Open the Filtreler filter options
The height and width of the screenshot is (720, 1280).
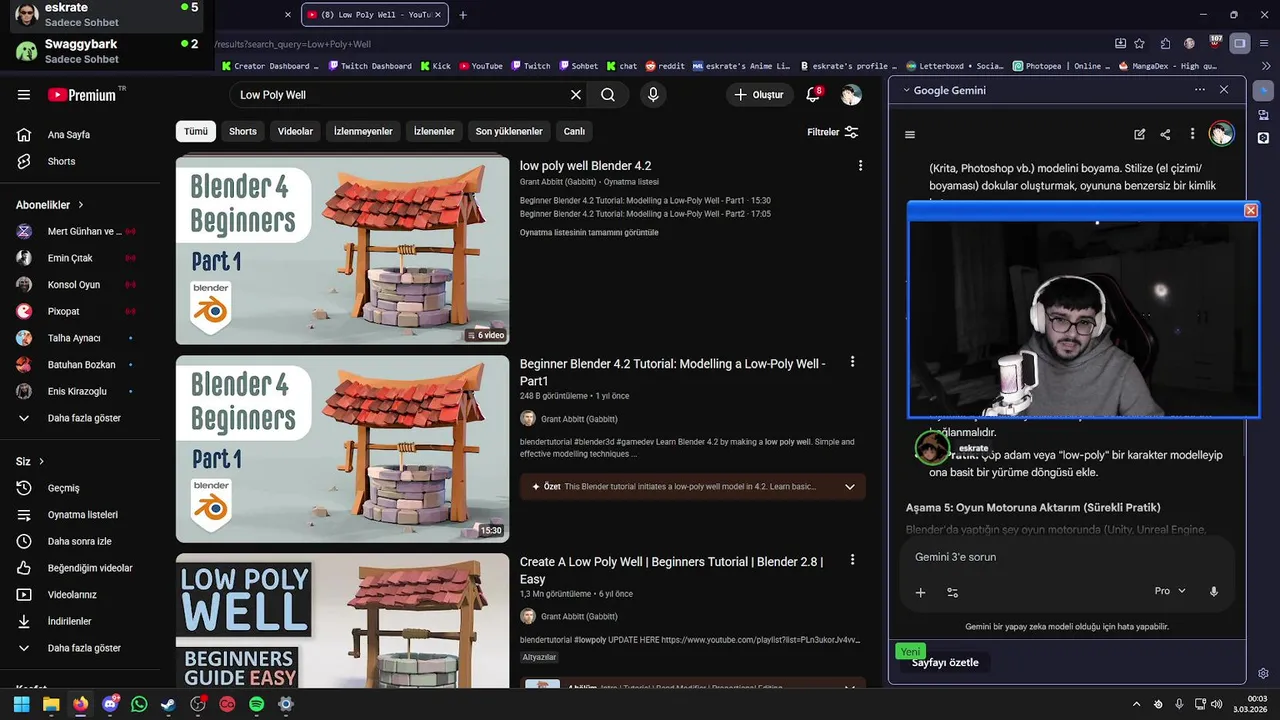tap(832, 132)
